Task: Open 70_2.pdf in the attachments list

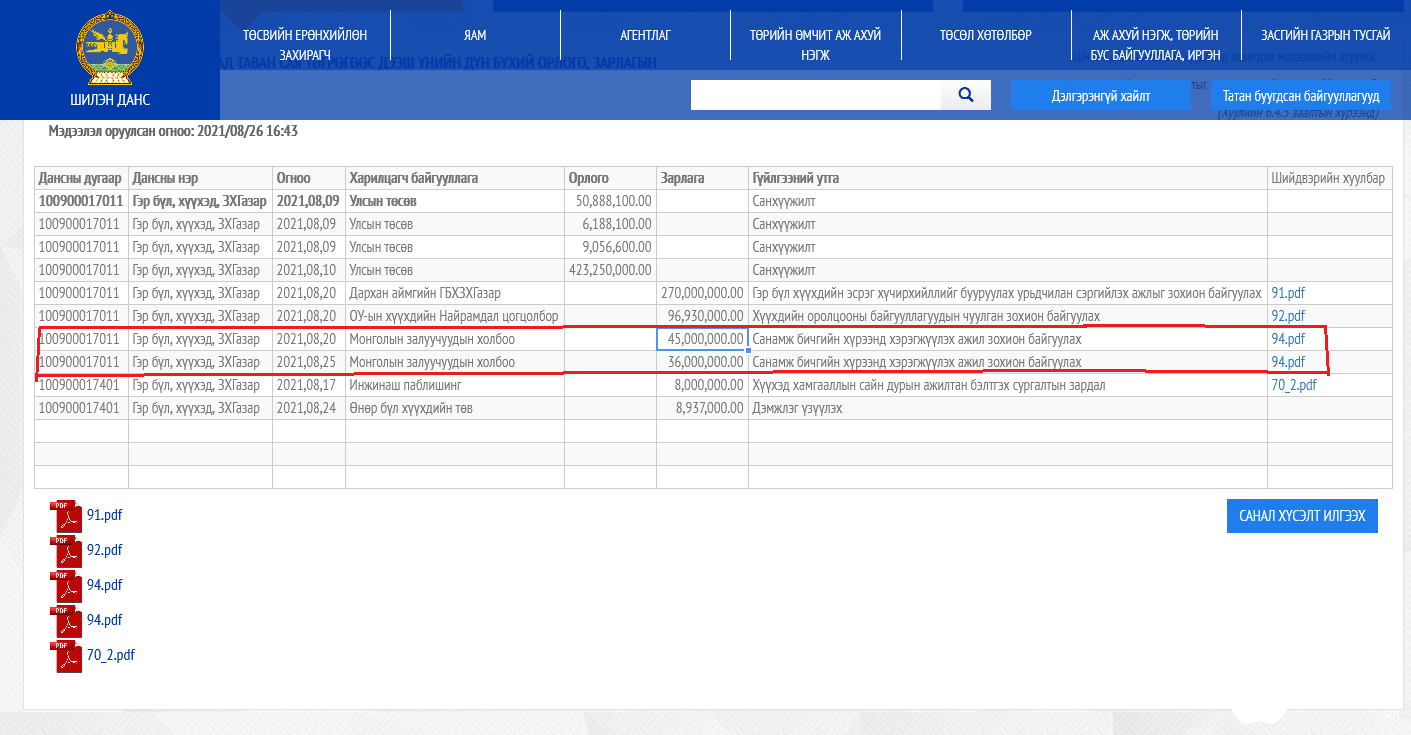Action: pyautogui.click(x=110, y=655)
